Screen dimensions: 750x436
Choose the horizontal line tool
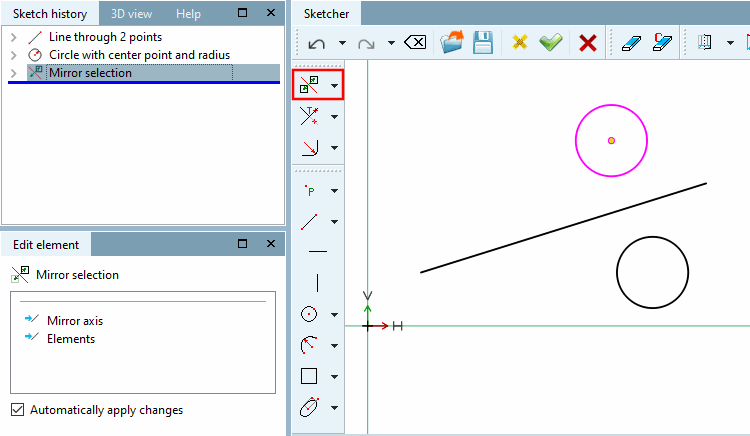pos(318,251)
